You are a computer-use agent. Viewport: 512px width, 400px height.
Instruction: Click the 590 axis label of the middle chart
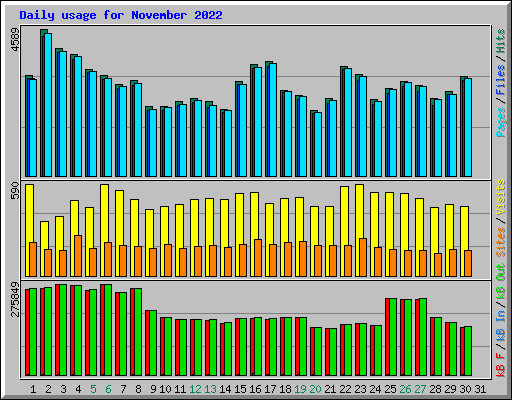click(15, 190)
